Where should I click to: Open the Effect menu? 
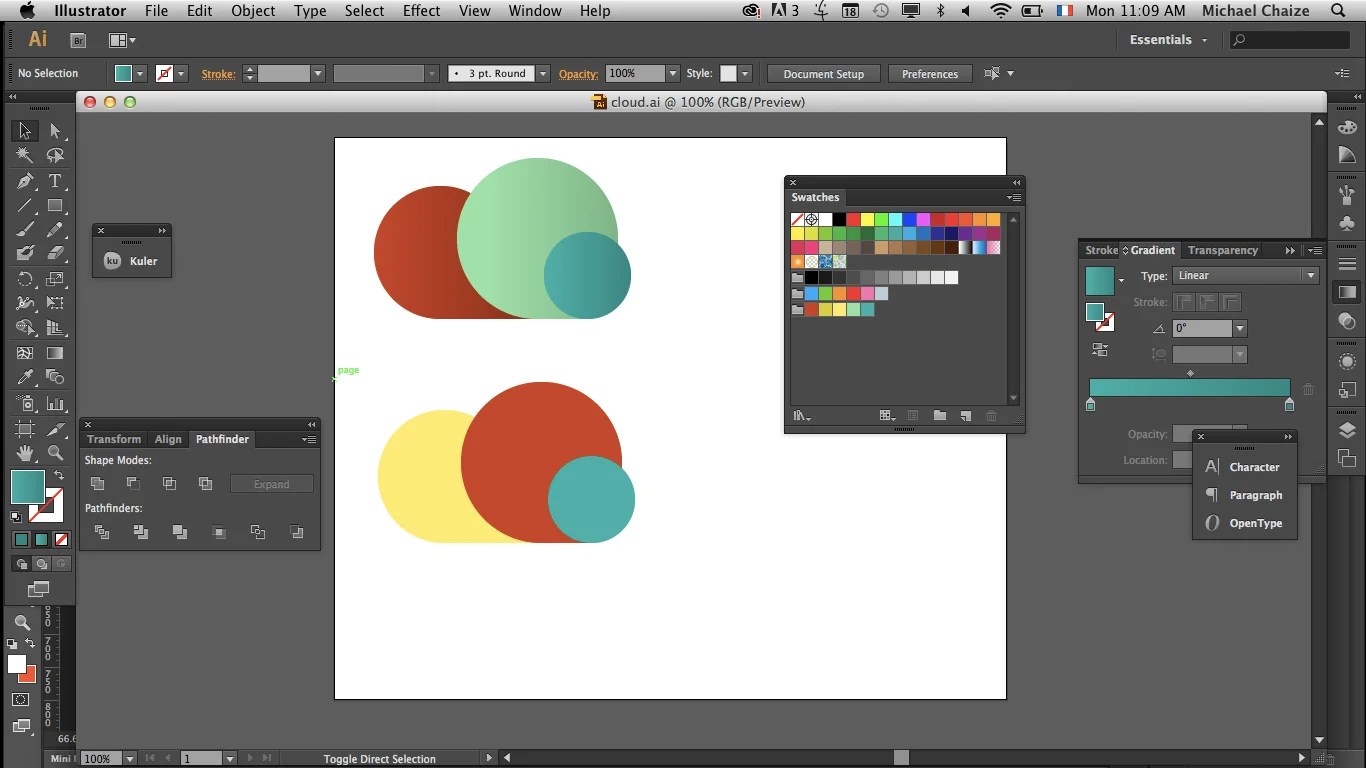click(x=421, y=11)
